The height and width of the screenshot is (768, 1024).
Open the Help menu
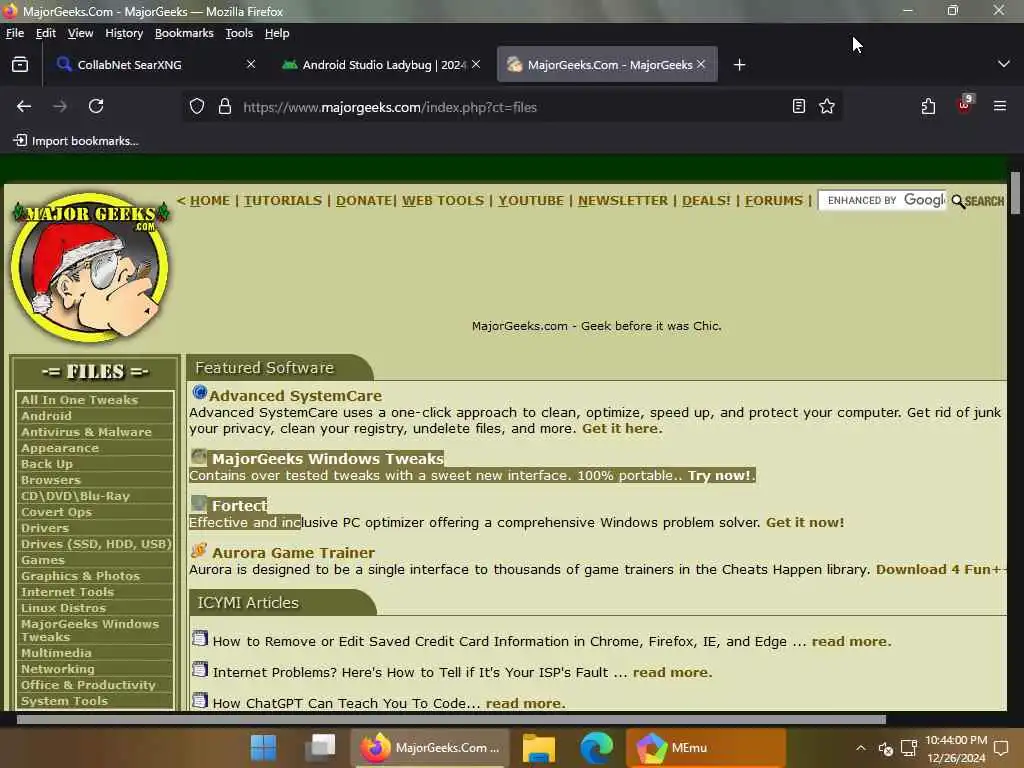277,33
